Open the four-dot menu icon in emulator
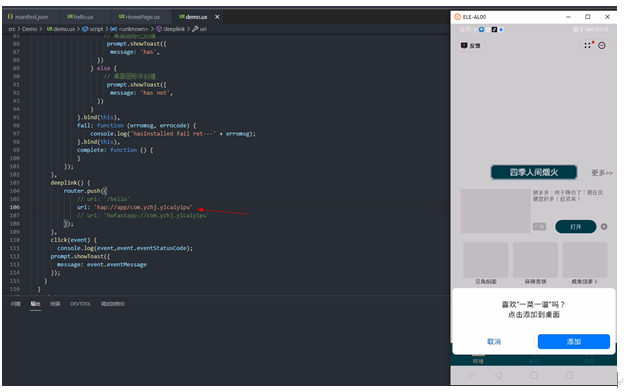Image resolution: width=624 pixels, height=392 pixels. click(x=587, y=45)
